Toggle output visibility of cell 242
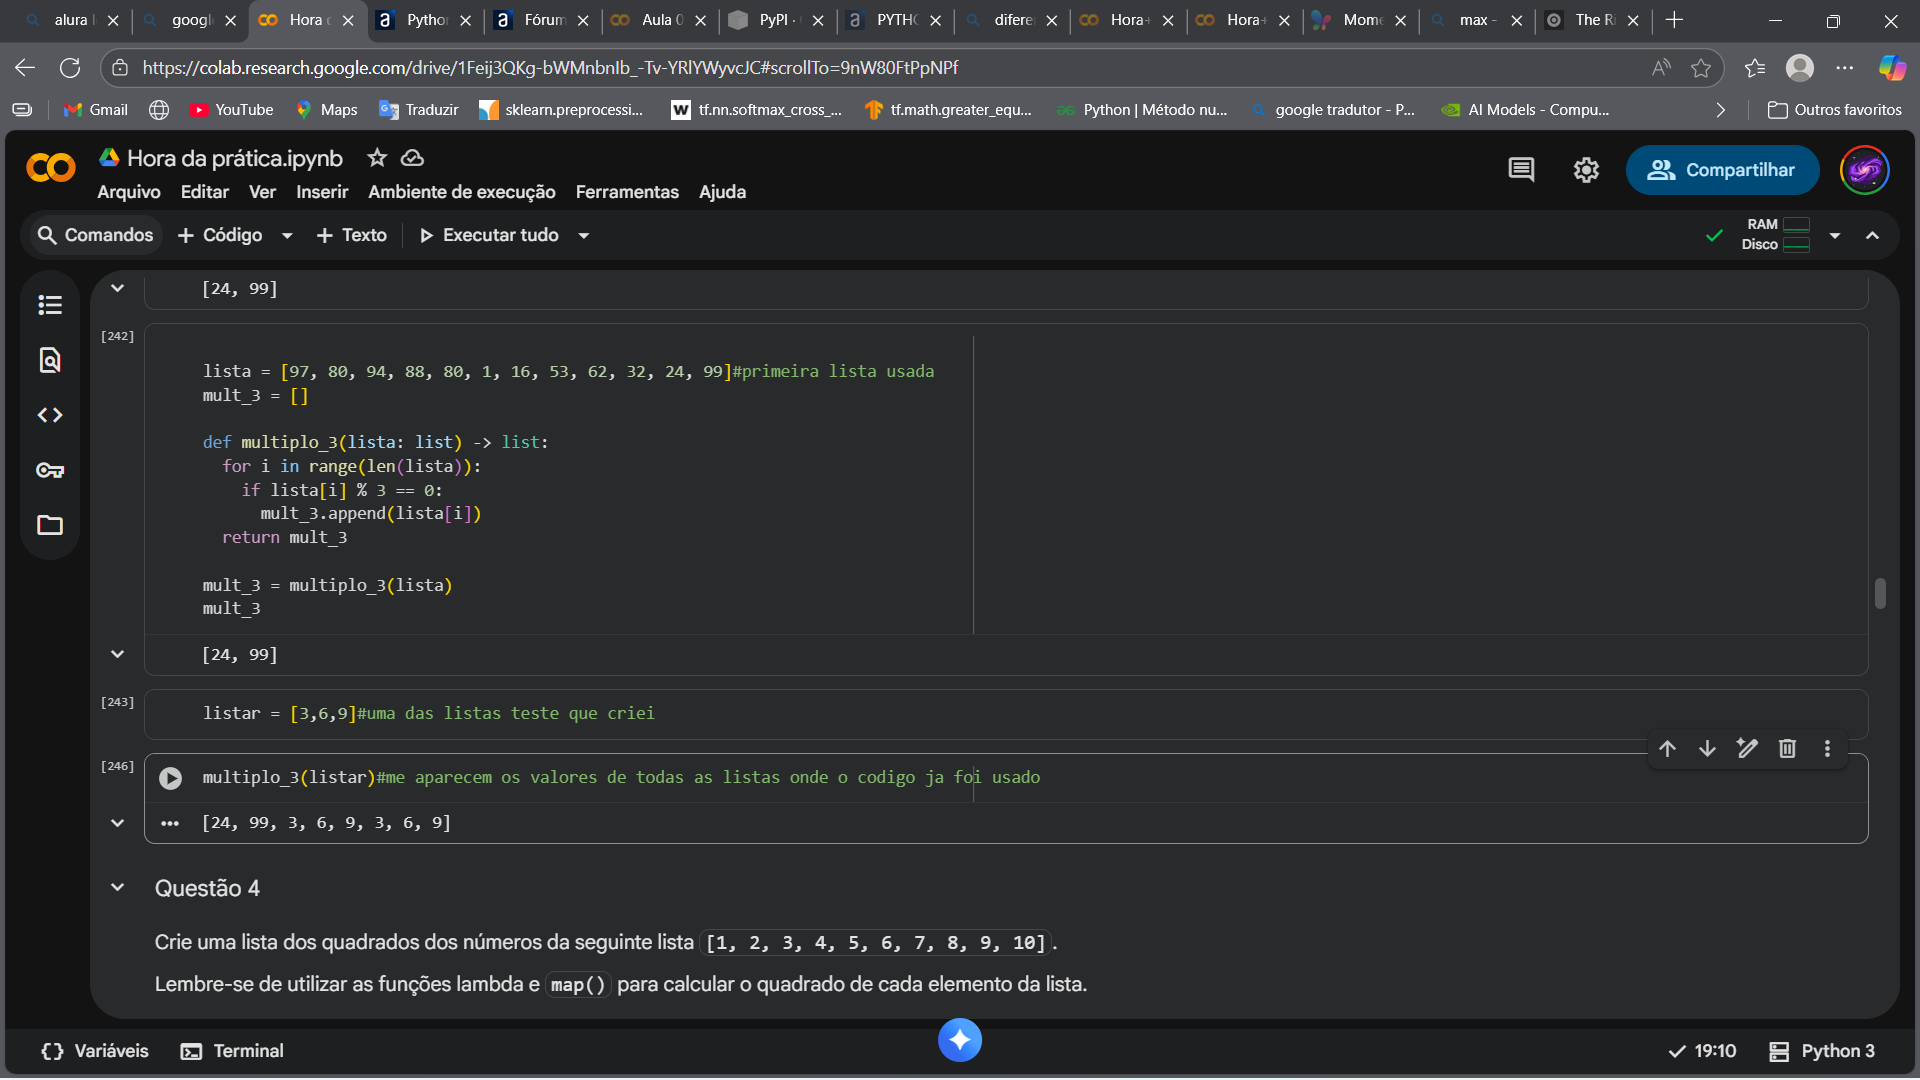1920x1080 pixels. pos(118,654)
